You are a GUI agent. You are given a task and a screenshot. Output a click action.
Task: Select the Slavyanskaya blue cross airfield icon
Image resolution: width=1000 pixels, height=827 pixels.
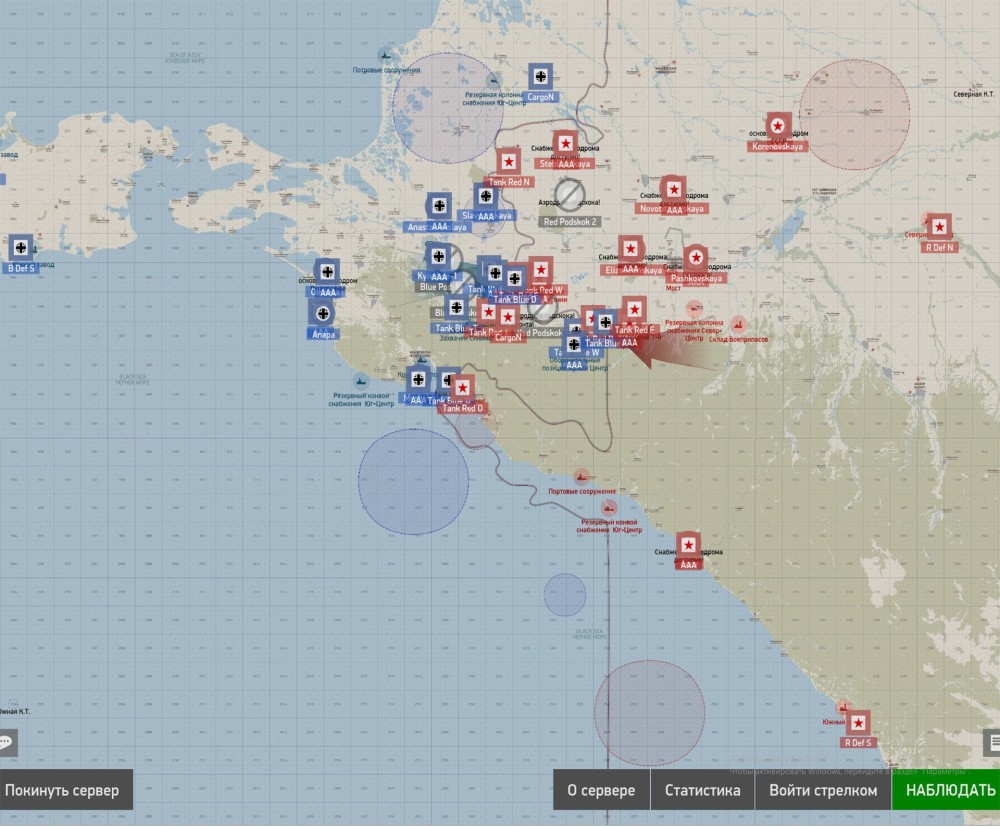click(x=486, y=196)
